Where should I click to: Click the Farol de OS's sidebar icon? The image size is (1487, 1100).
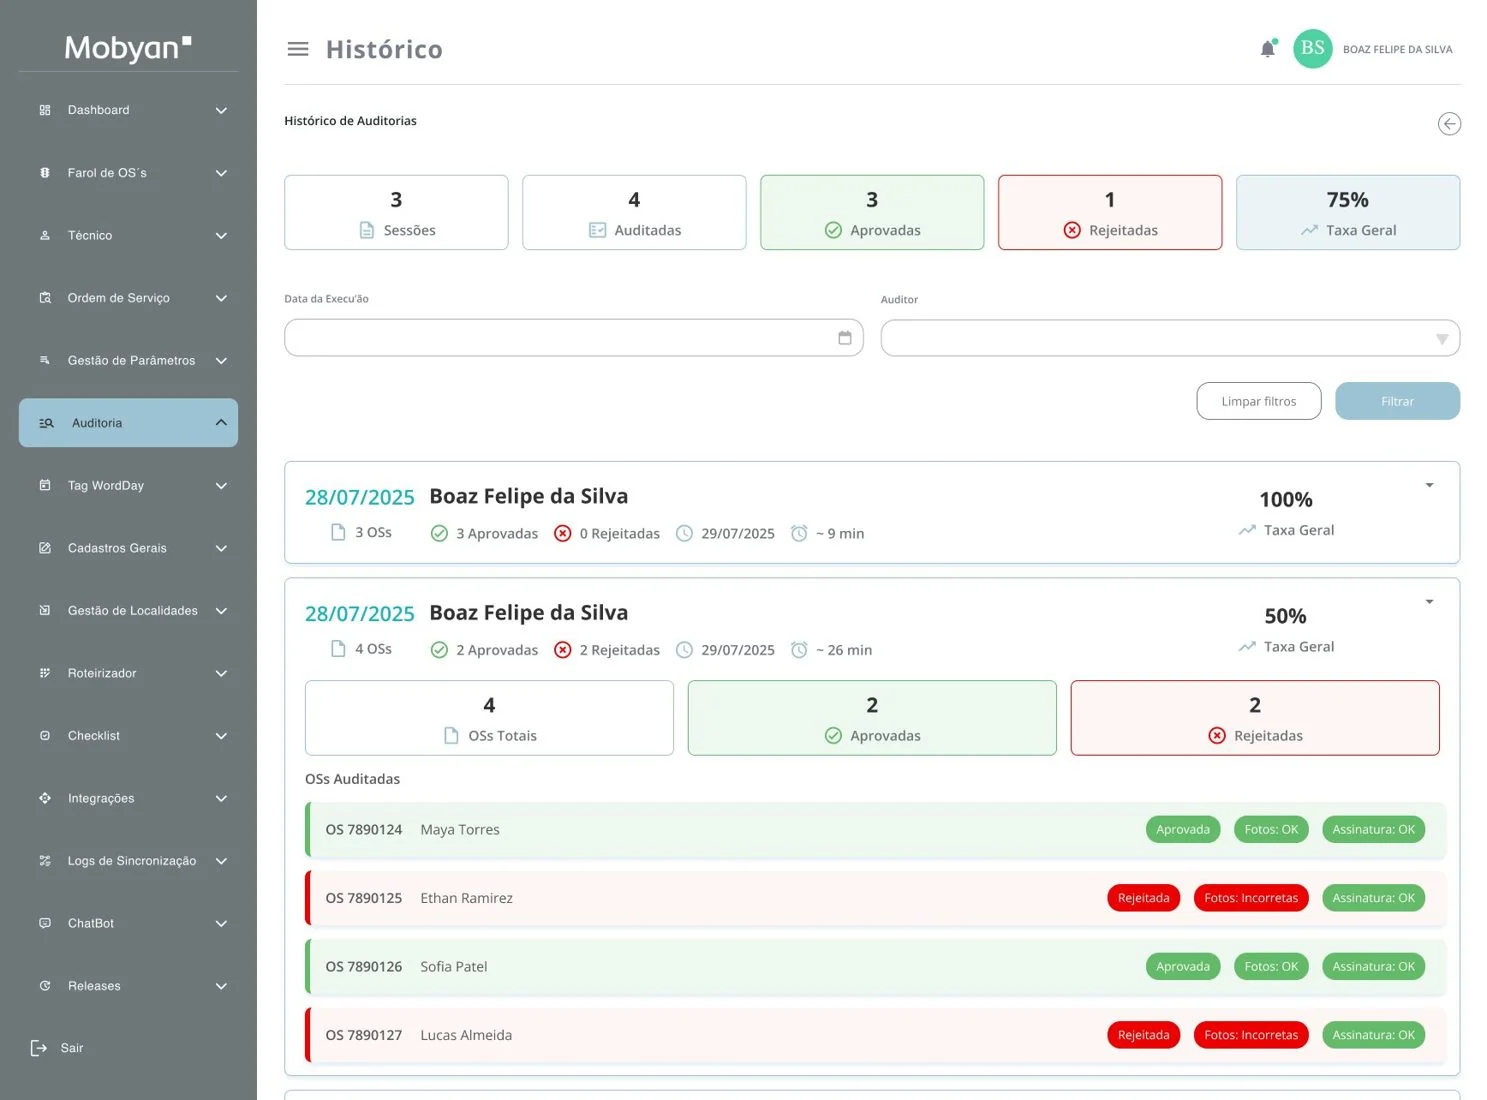pos(45,173)
